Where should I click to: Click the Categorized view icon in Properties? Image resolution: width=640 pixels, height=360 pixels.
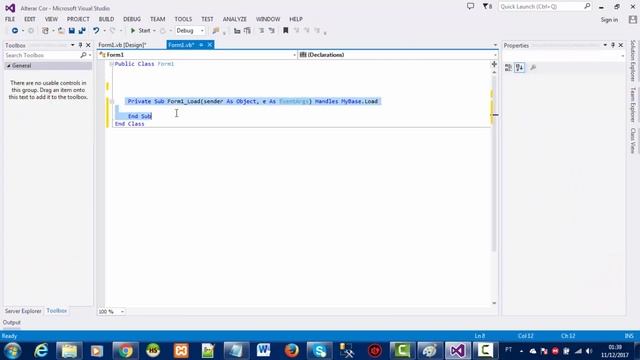508,68
